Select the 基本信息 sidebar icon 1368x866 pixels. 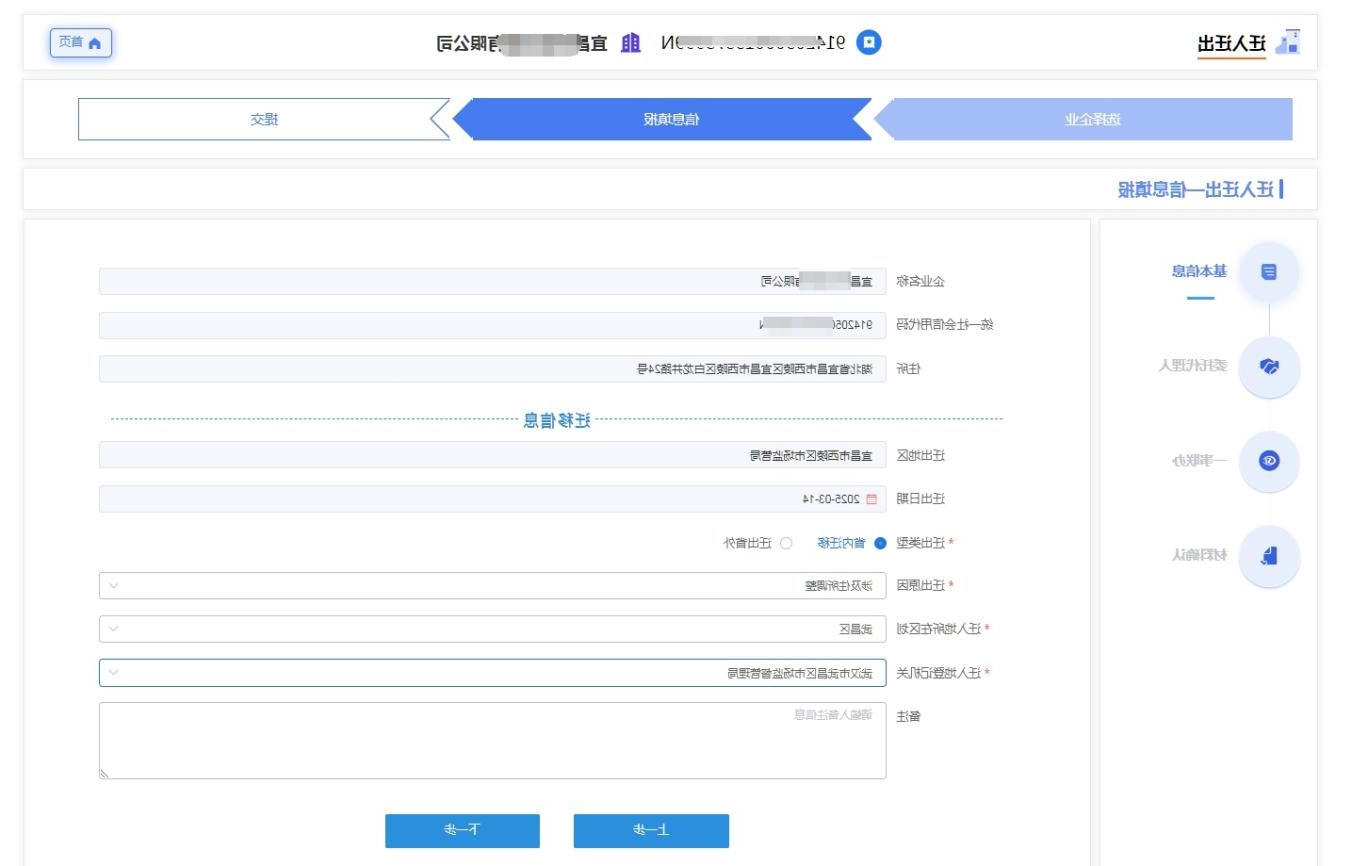1269,271
